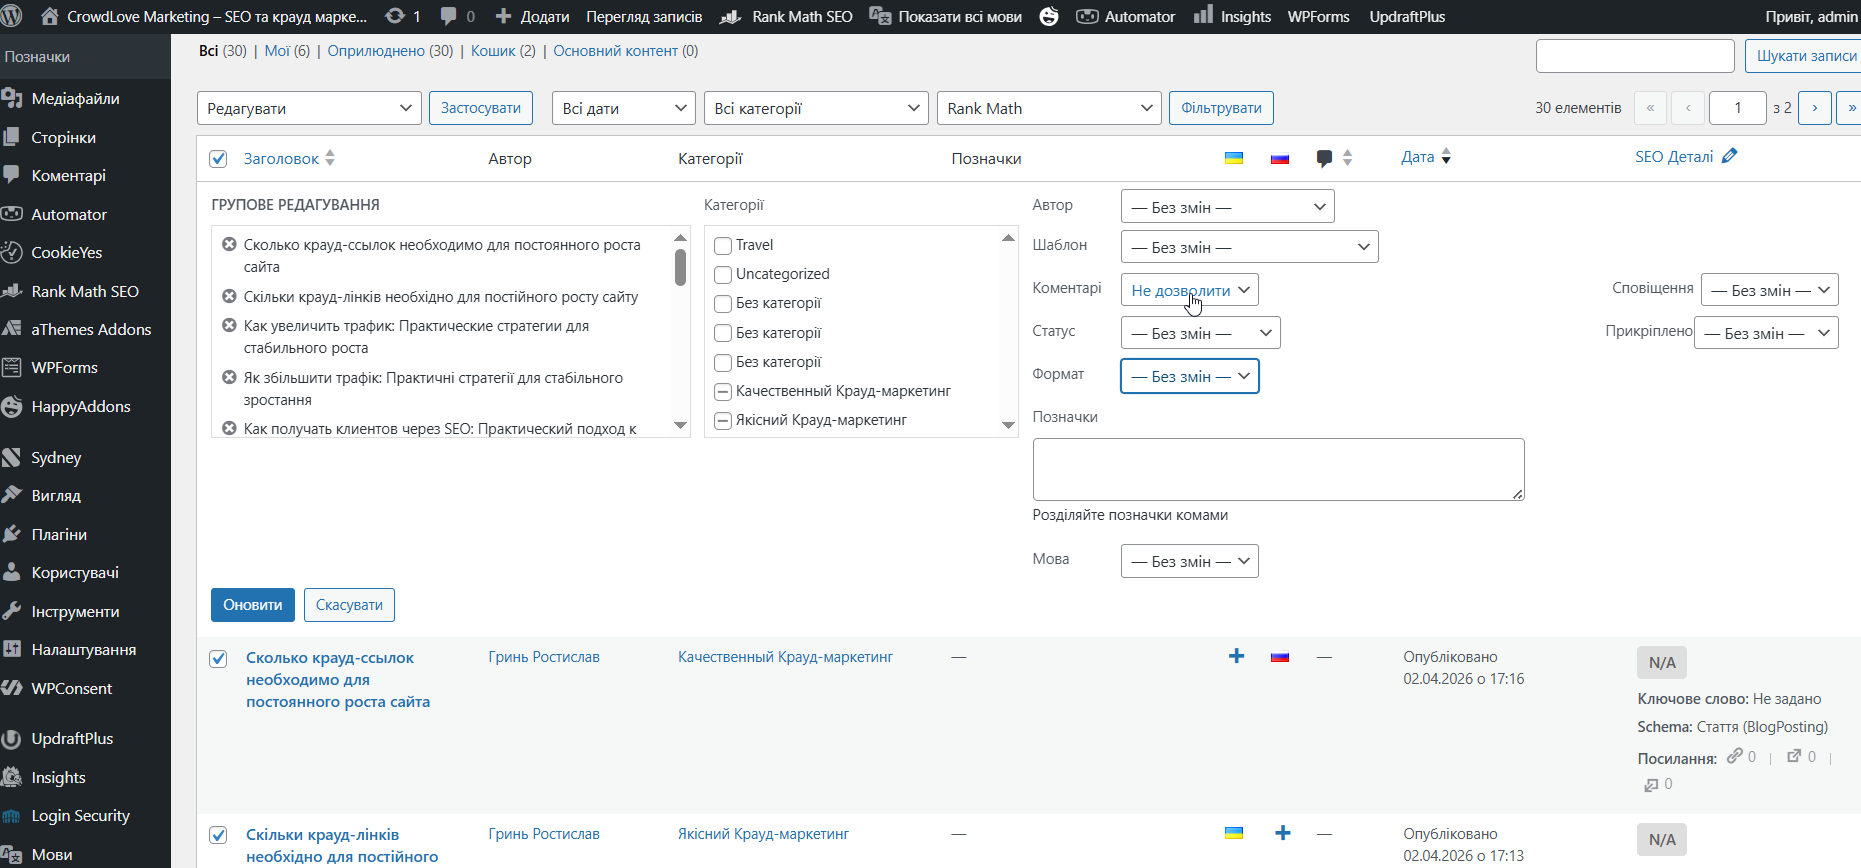Check the Uncategorized category box
The image size is (1861, 868).
point(723,275)
